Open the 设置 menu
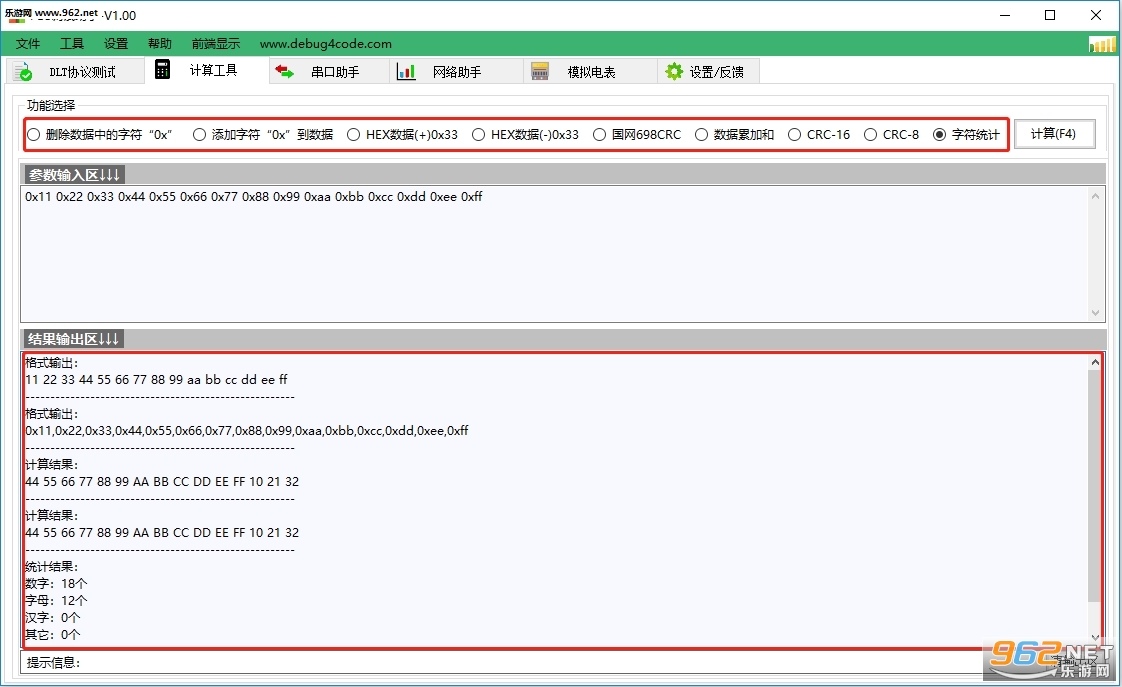This screenshot has width=1122, height=687. (116, 44)
